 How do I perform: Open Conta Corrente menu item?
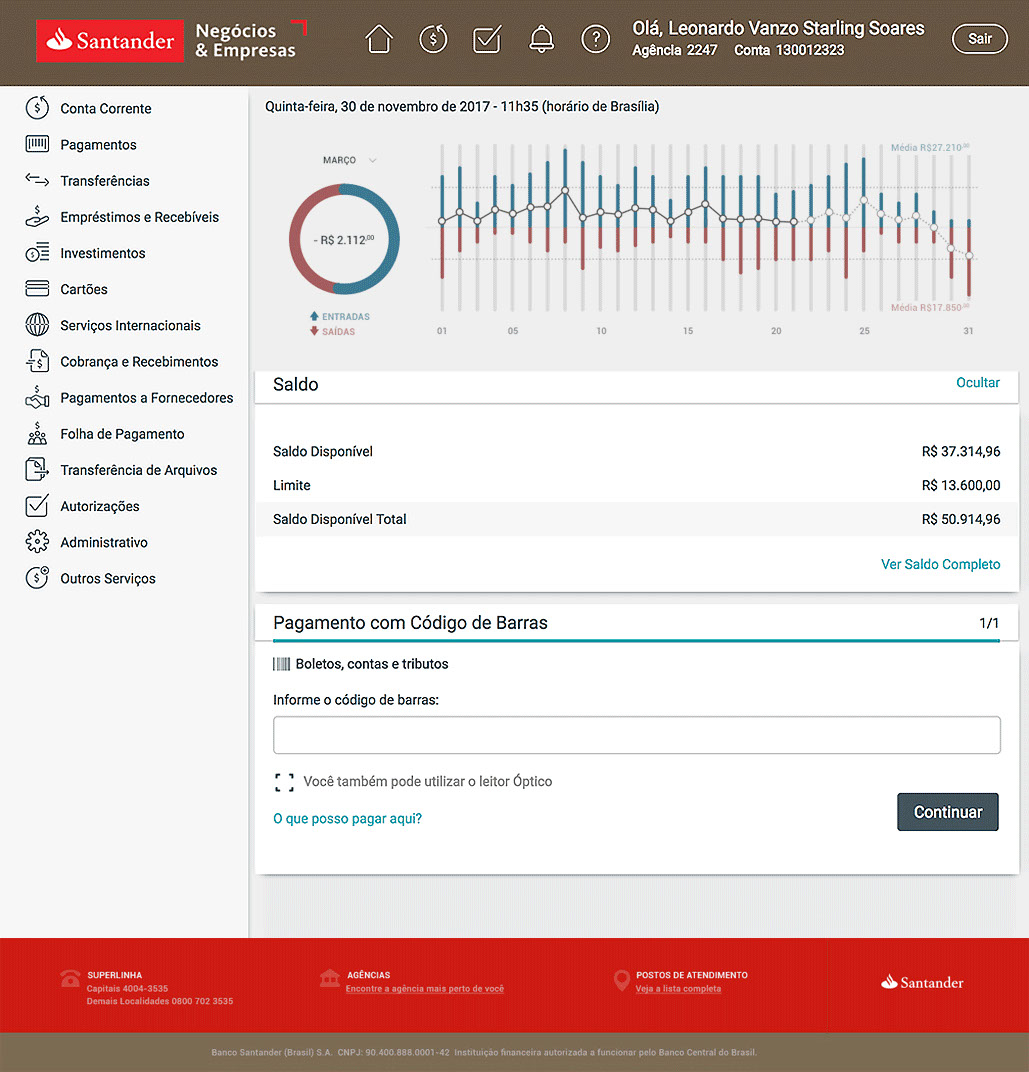point(105,109)
